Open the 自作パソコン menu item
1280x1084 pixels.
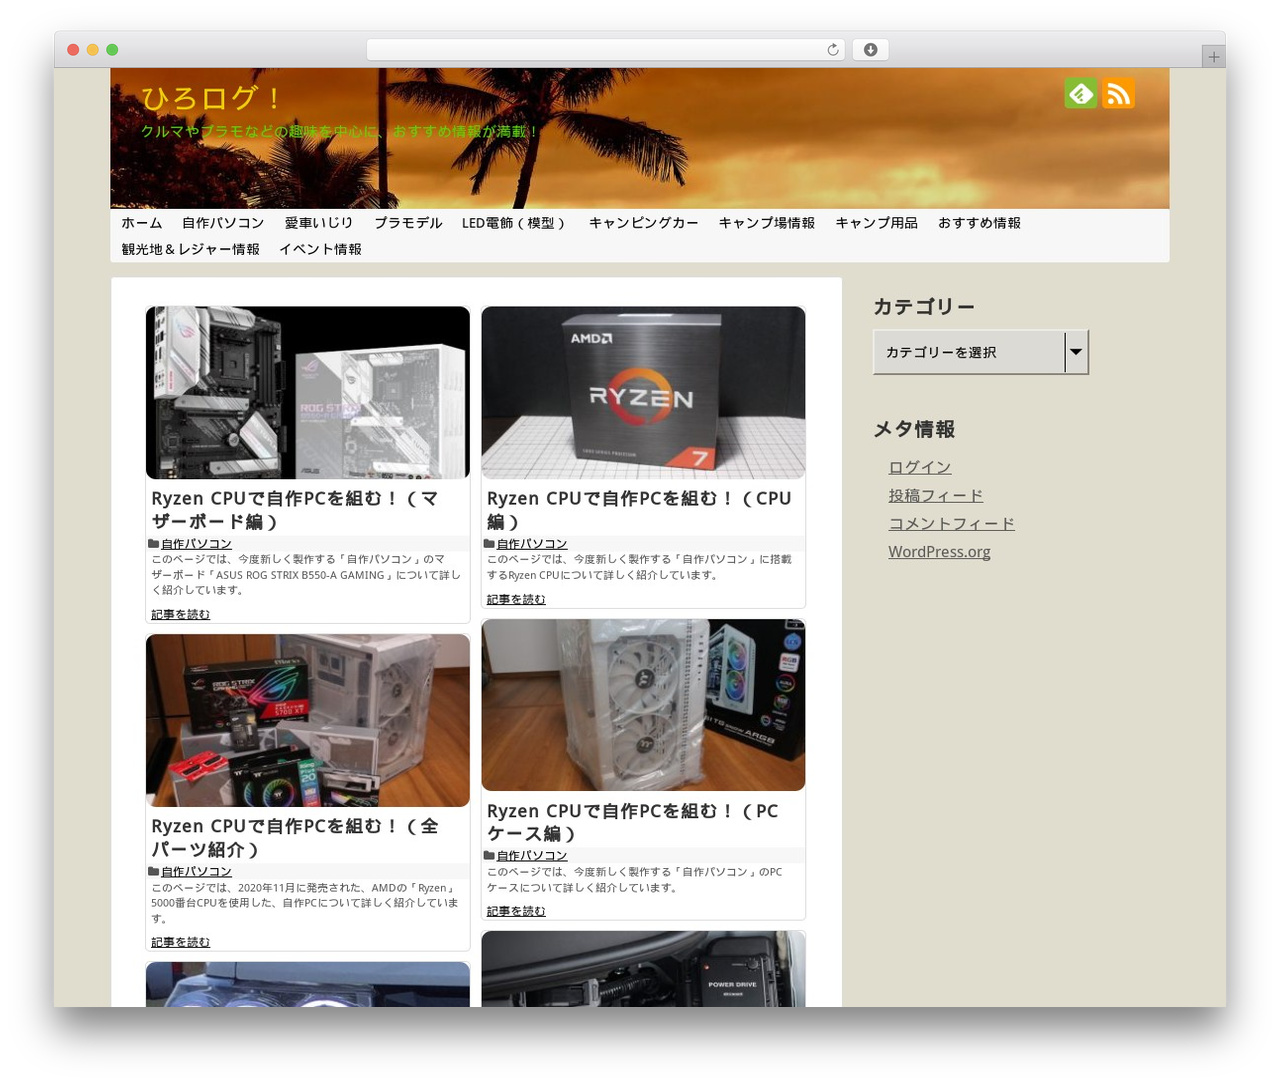(x=223, y=223)
